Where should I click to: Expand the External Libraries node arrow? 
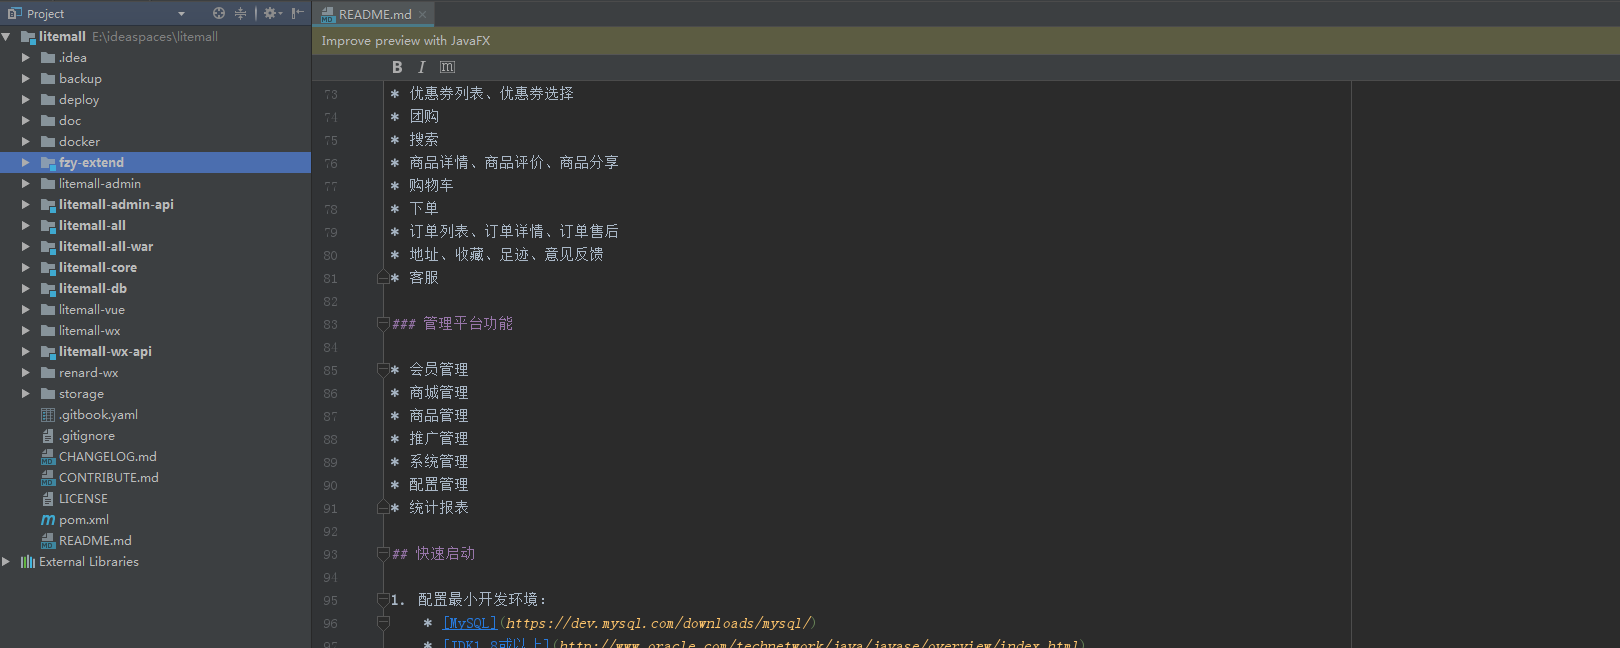point(7,562)
